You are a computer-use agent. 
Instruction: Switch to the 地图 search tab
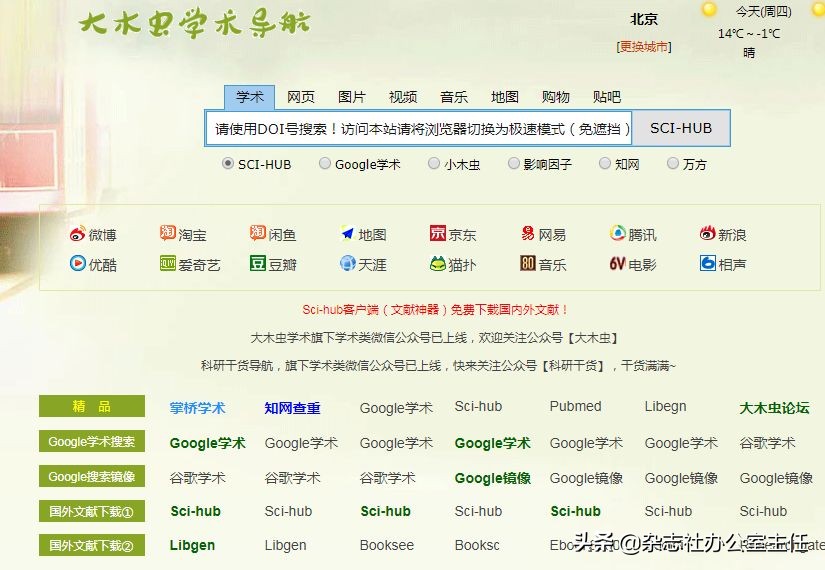coord(505,97)
